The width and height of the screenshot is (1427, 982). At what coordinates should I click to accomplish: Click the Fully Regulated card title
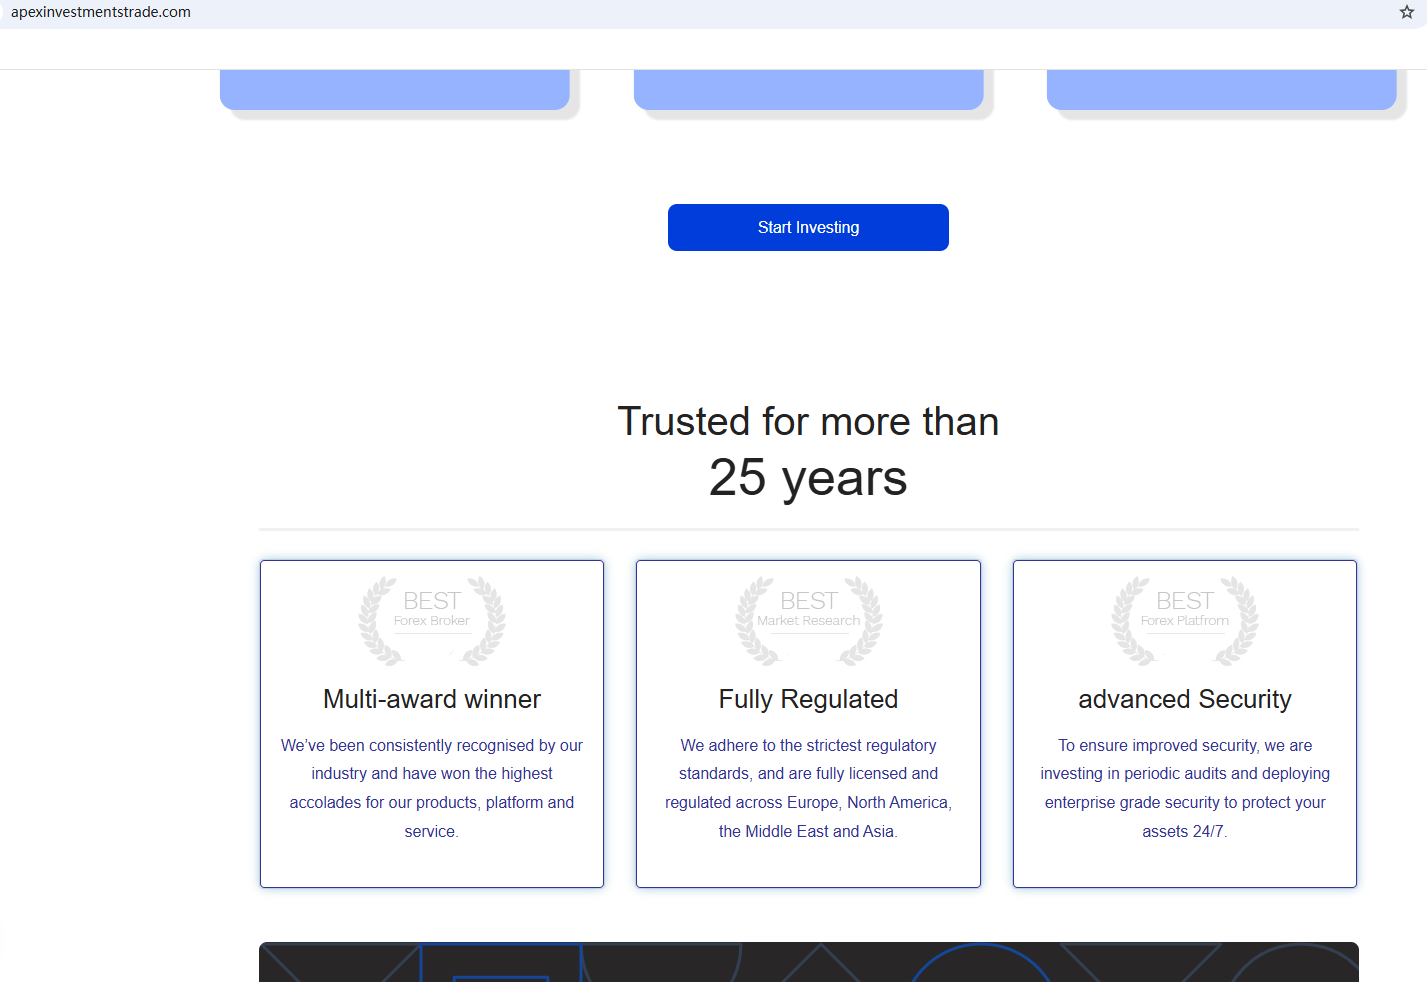click(808, 699)
